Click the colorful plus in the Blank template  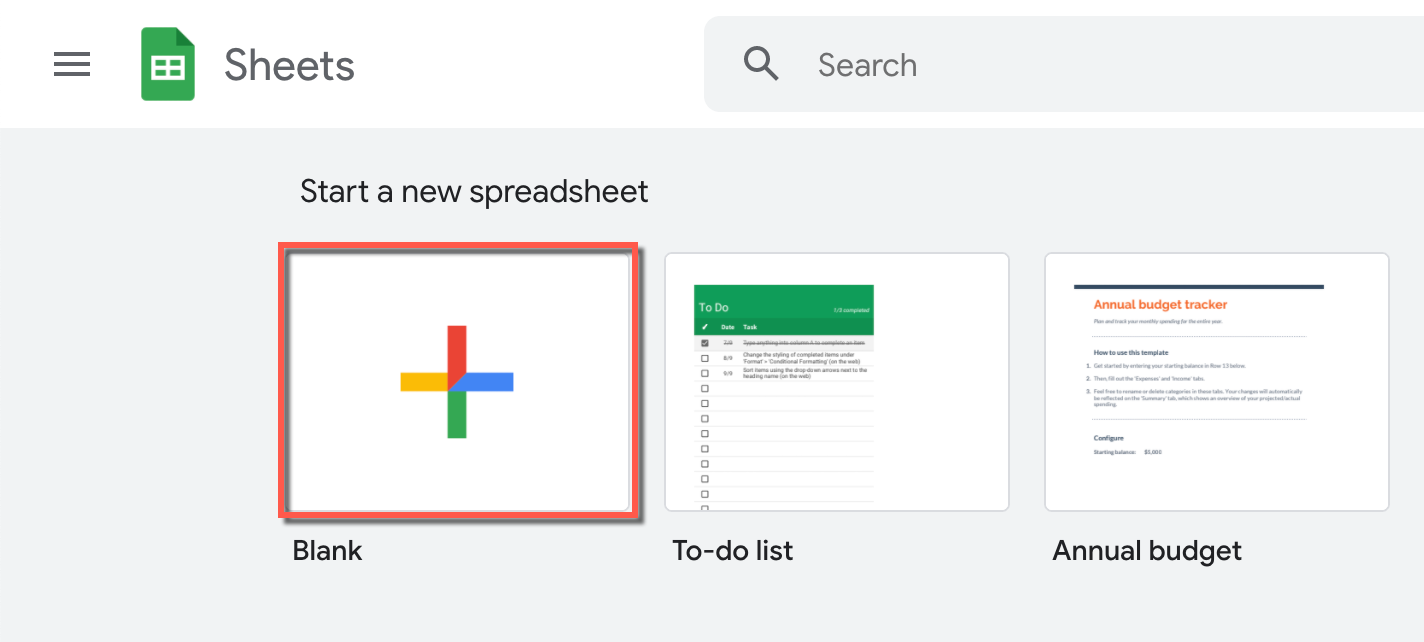click(457, 381)
